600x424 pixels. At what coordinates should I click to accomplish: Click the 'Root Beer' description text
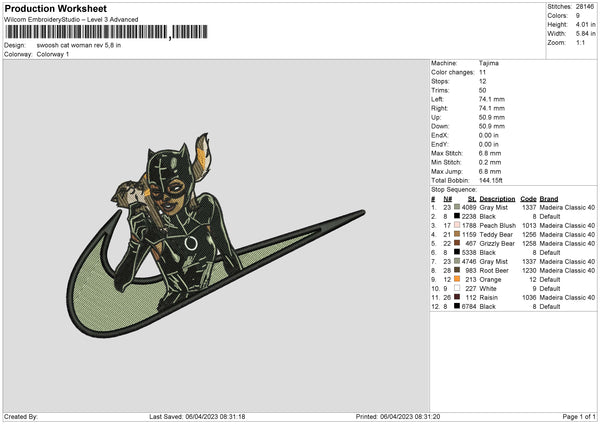click(x=494, y=271)
